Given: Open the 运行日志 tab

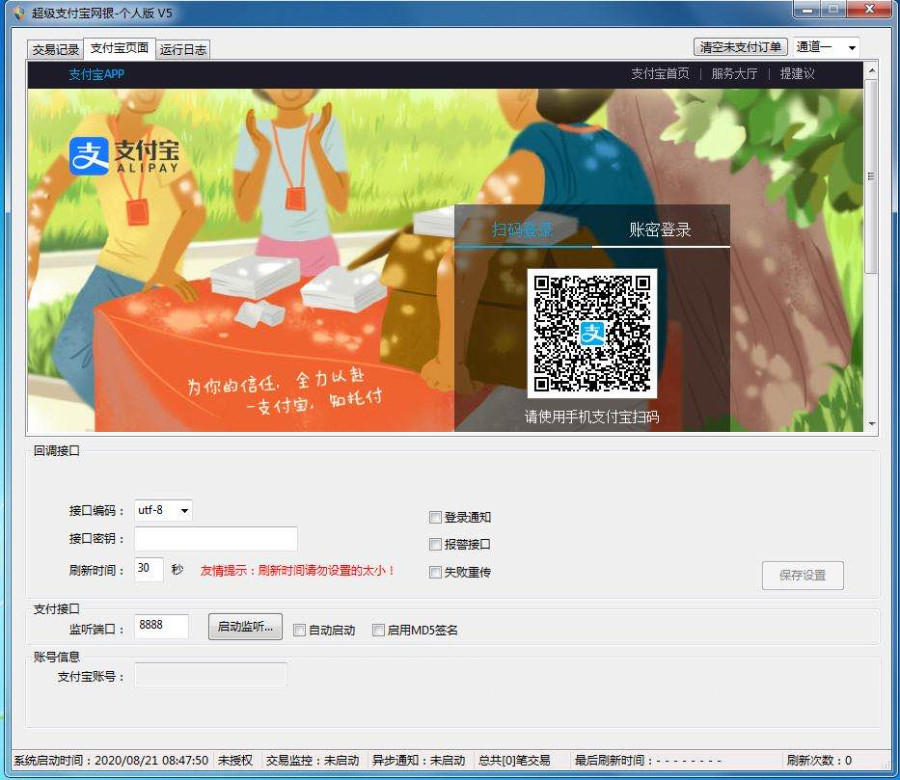Looking at the screenshot, I should pyautogui.click(x=183, y=50).
